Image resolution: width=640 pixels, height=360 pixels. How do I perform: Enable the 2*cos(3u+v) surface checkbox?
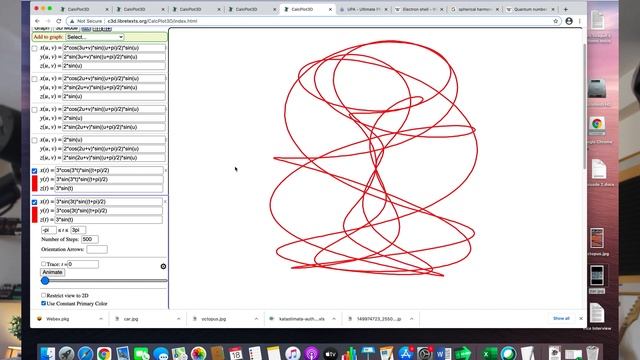pos(35,48)
